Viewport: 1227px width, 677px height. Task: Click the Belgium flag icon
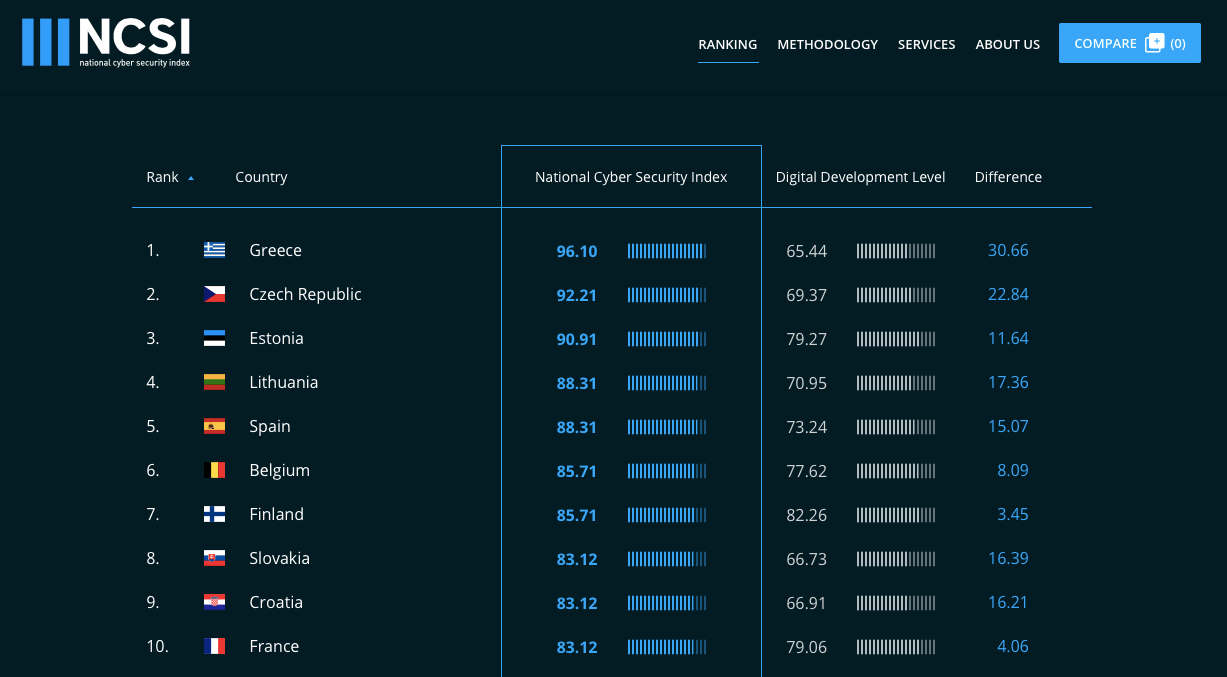[214, 470]
